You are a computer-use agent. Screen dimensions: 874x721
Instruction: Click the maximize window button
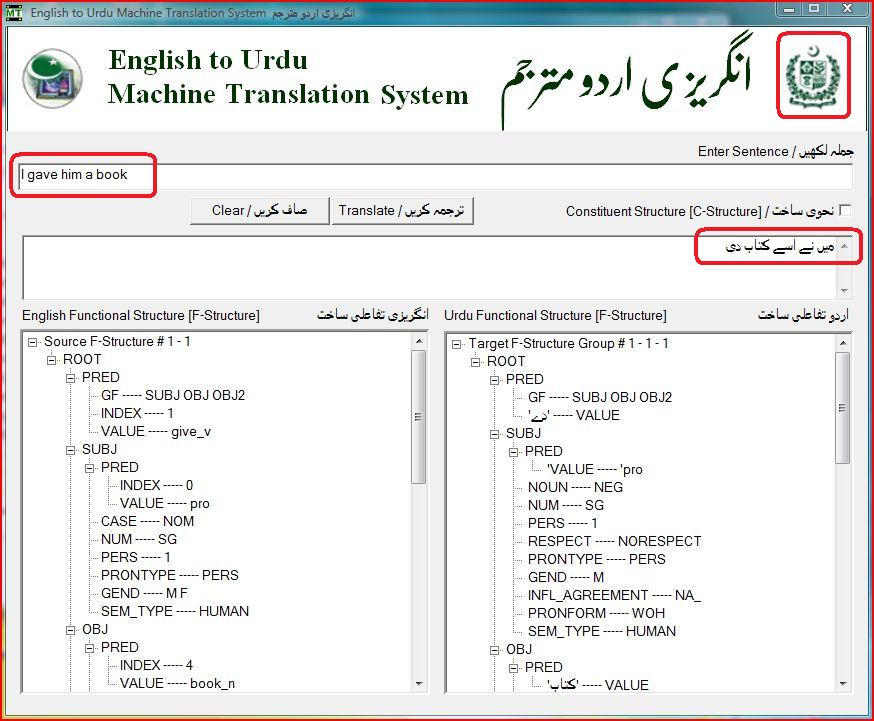[x=813, y=11]
